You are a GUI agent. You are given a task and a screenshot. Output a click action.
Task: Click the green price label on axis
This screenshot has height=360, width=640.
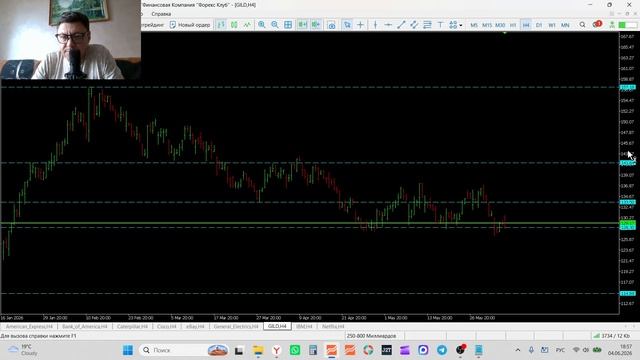click(627, 224)
